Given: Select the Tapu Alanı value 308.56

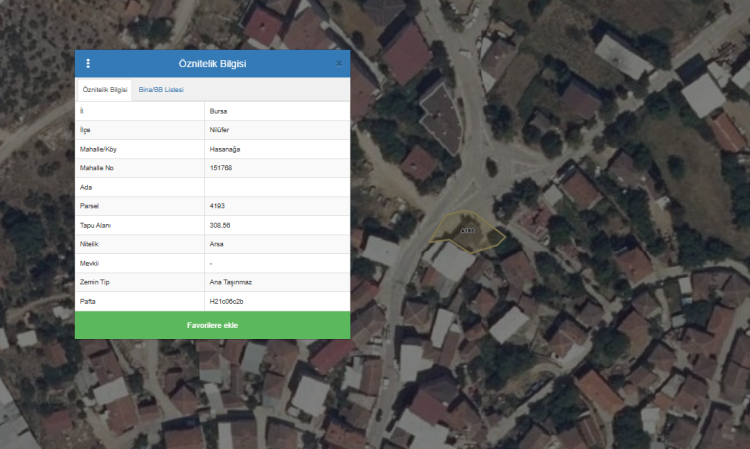Looking at the screenshot, I should (x=220, y=224).
